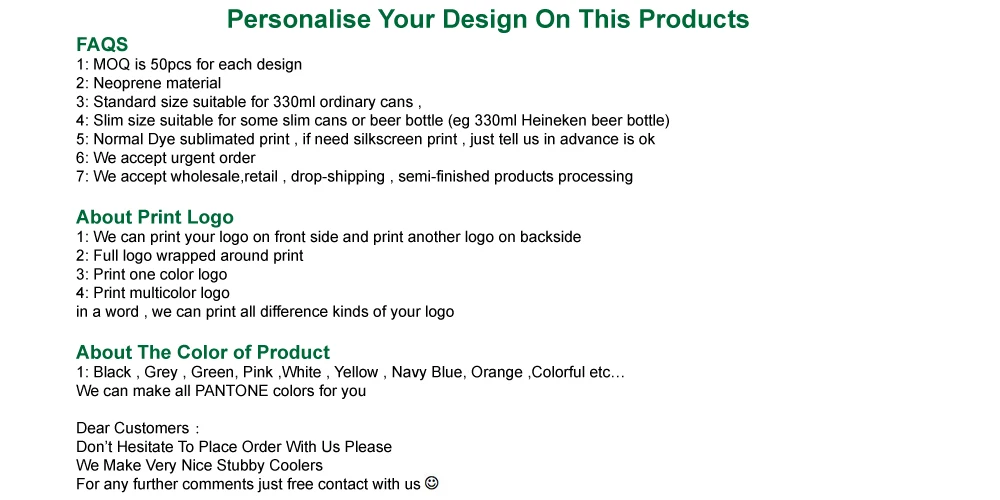1000x500 pixels.
Task: Click the 'Dye sublimated print' line
Action: [365, 139]
